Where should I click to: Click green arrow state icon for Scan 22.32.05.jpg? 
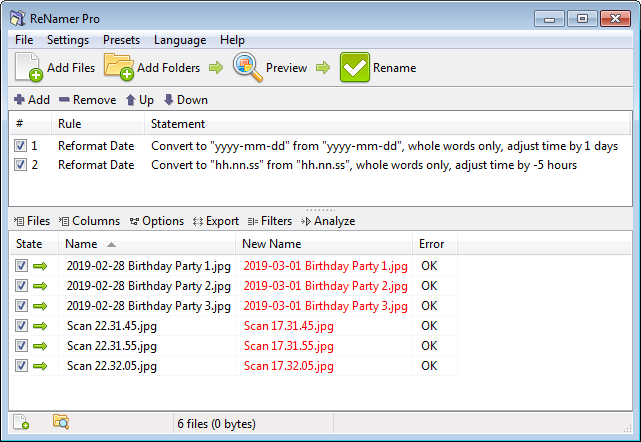[x=40, y=366]
